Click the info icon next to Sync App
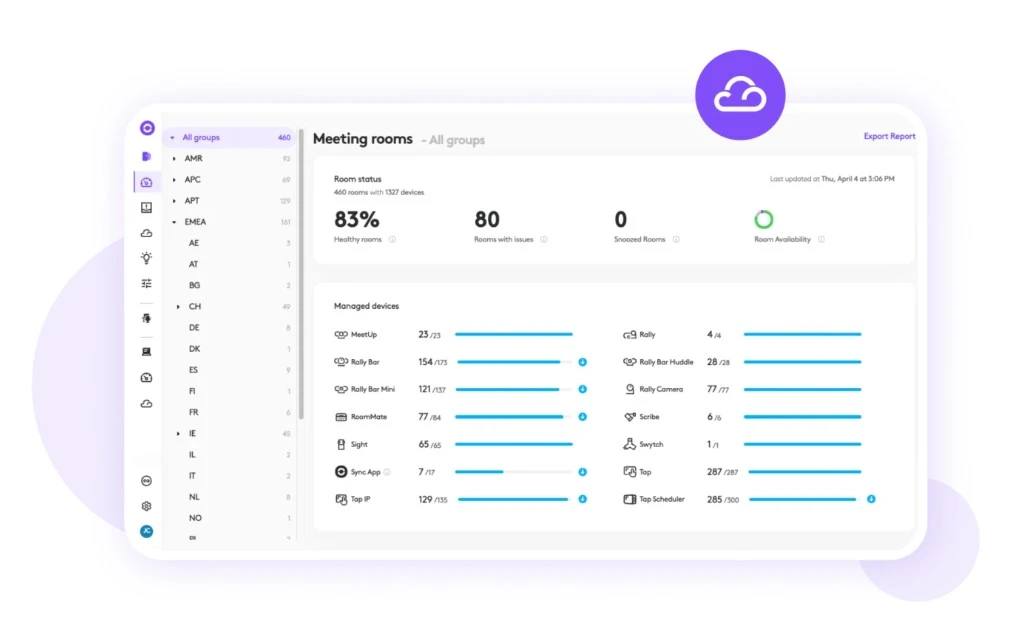 click(x=387, y=472)
